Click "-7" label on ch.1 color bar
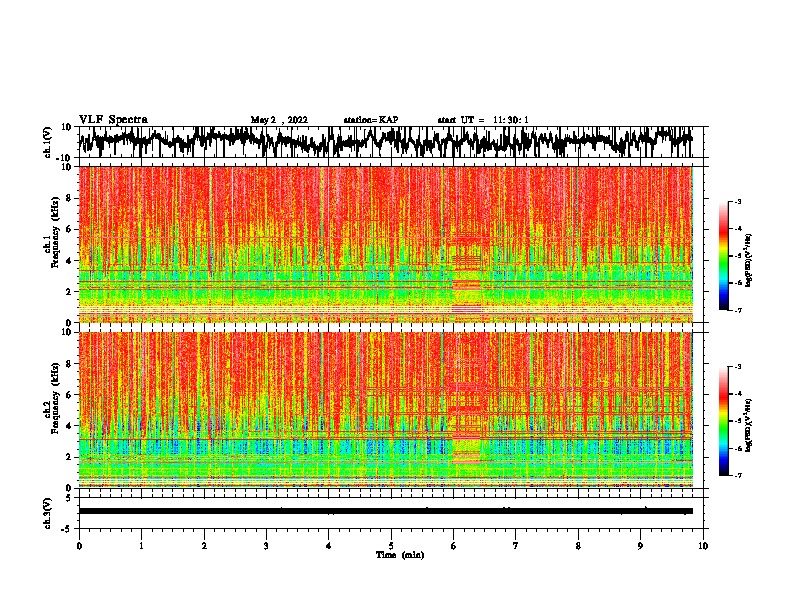 738,310
